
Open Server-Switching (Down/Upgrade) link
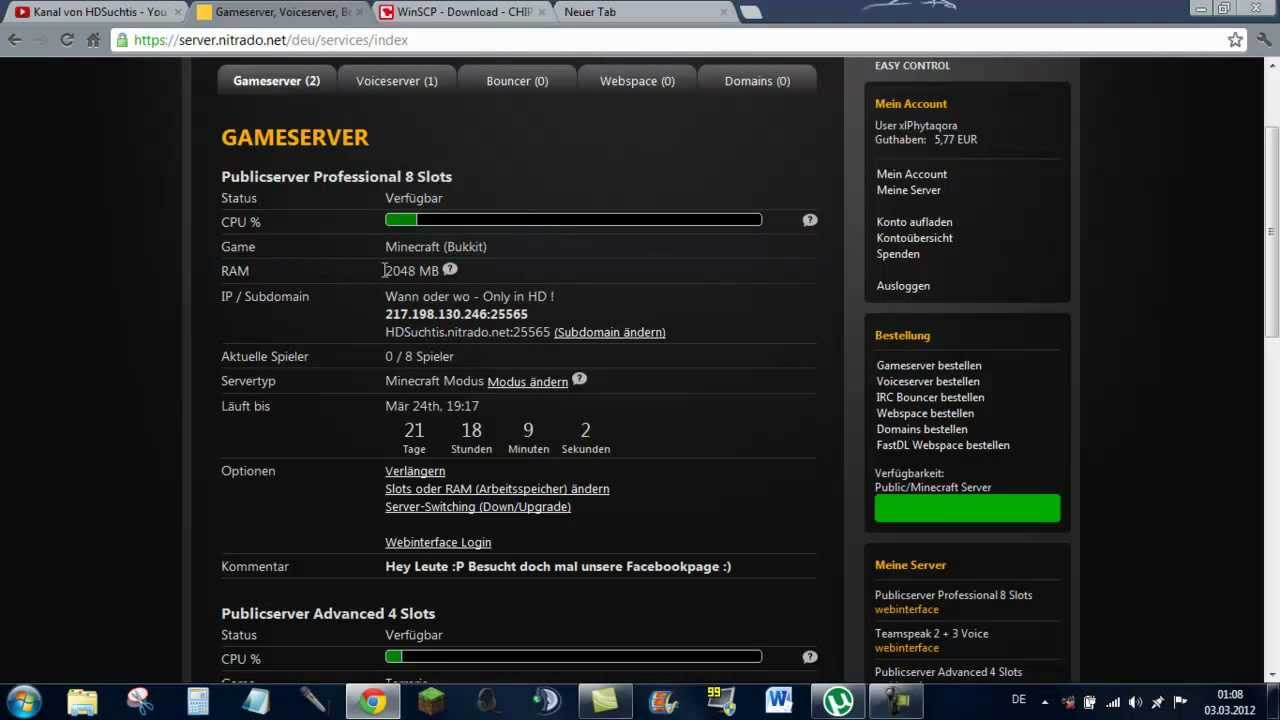[x=478, y=507]
